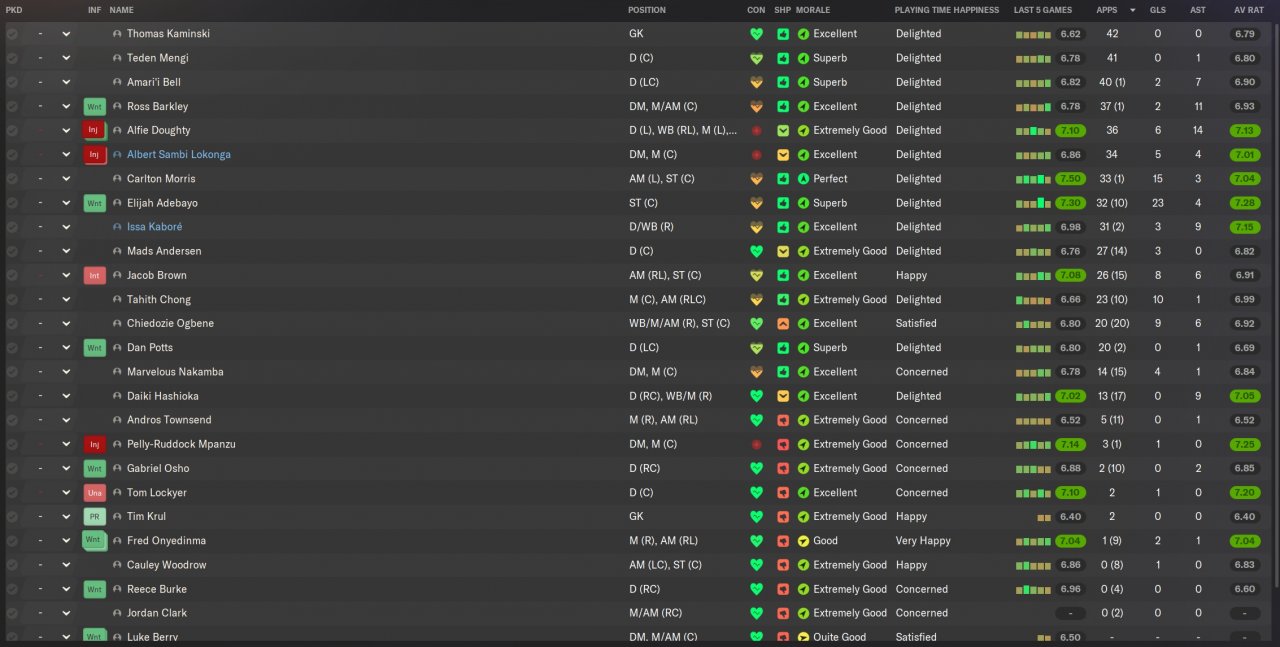
Task: Click Carlton Morris's last 5 games form bars
Action: (1033, 179)
